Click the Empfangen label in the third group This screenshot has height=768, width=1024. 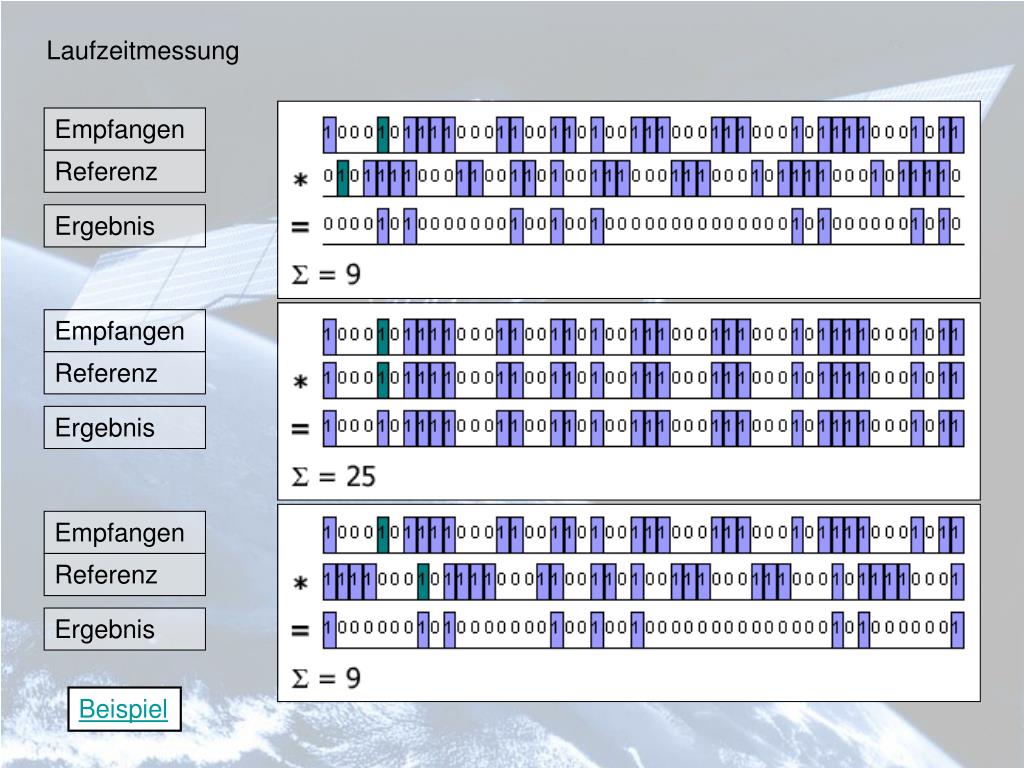click(x=125, y=533)
